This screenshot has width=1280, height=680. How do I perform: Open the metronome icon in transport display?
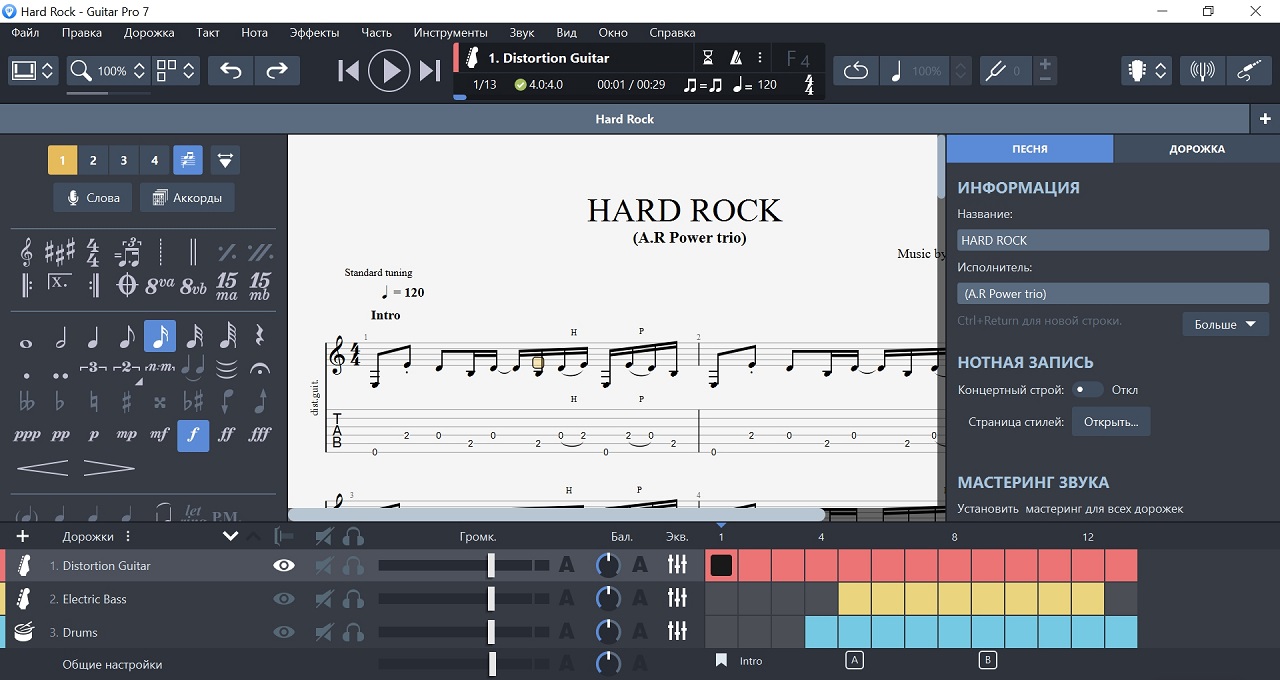735,58
